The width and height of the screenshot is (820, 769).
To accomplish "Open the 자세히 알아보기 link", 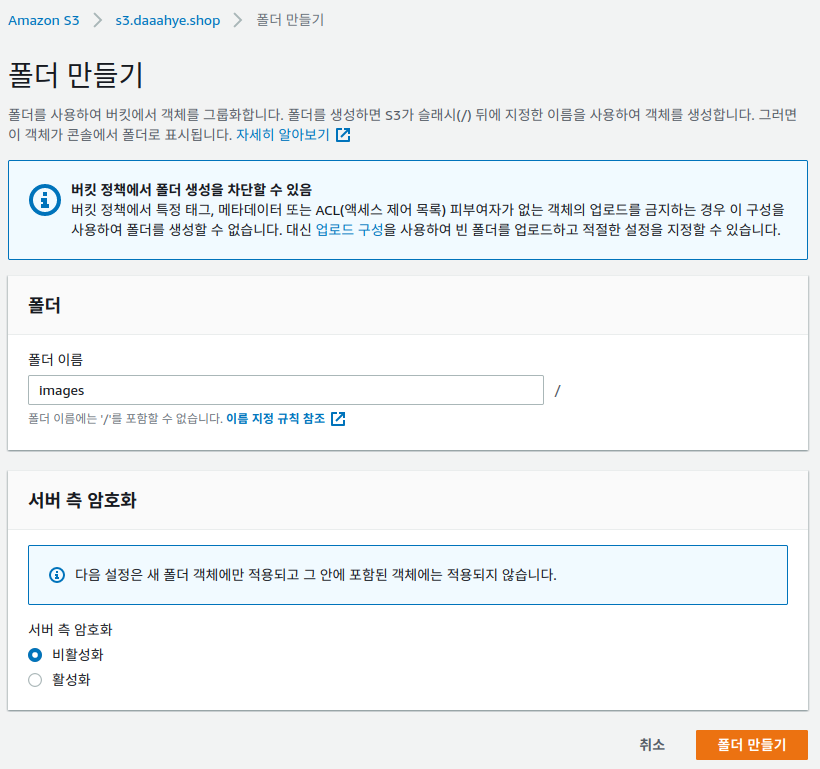I will point(283,134).
